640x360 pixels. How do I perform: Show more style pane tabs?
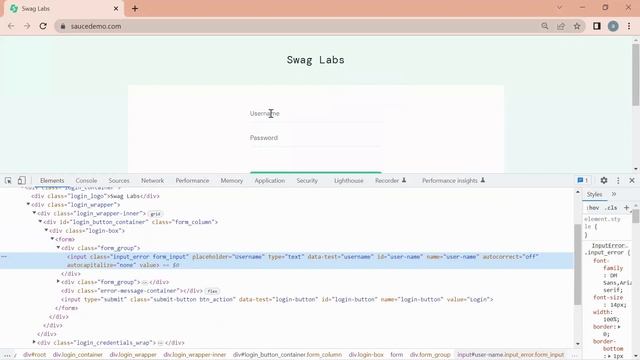pos(613,194)
